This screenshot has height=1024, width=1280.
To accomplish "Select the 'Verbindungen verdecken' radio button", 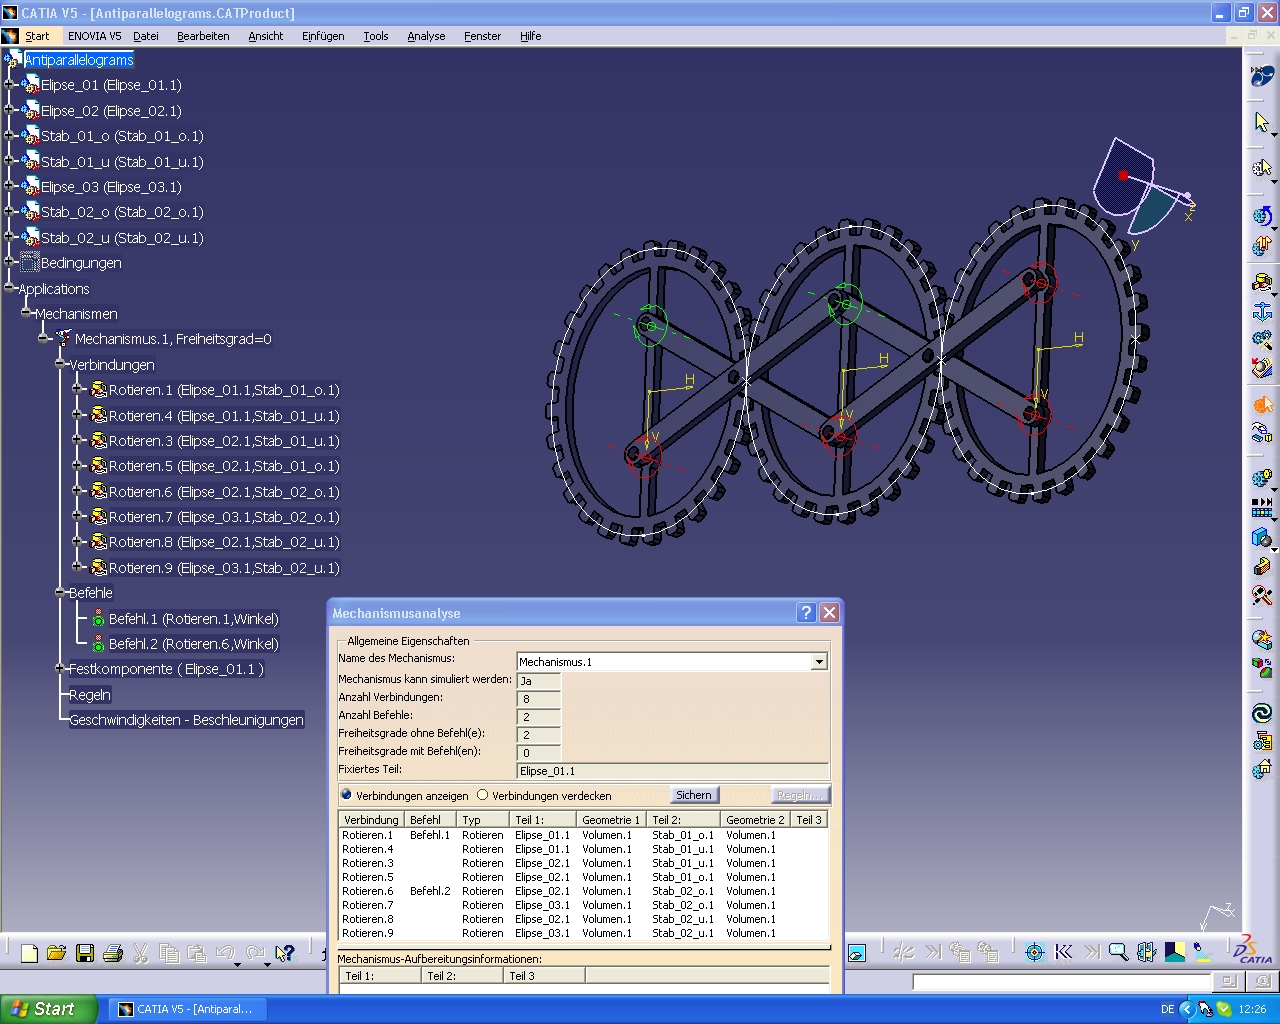I will point(482,795).
